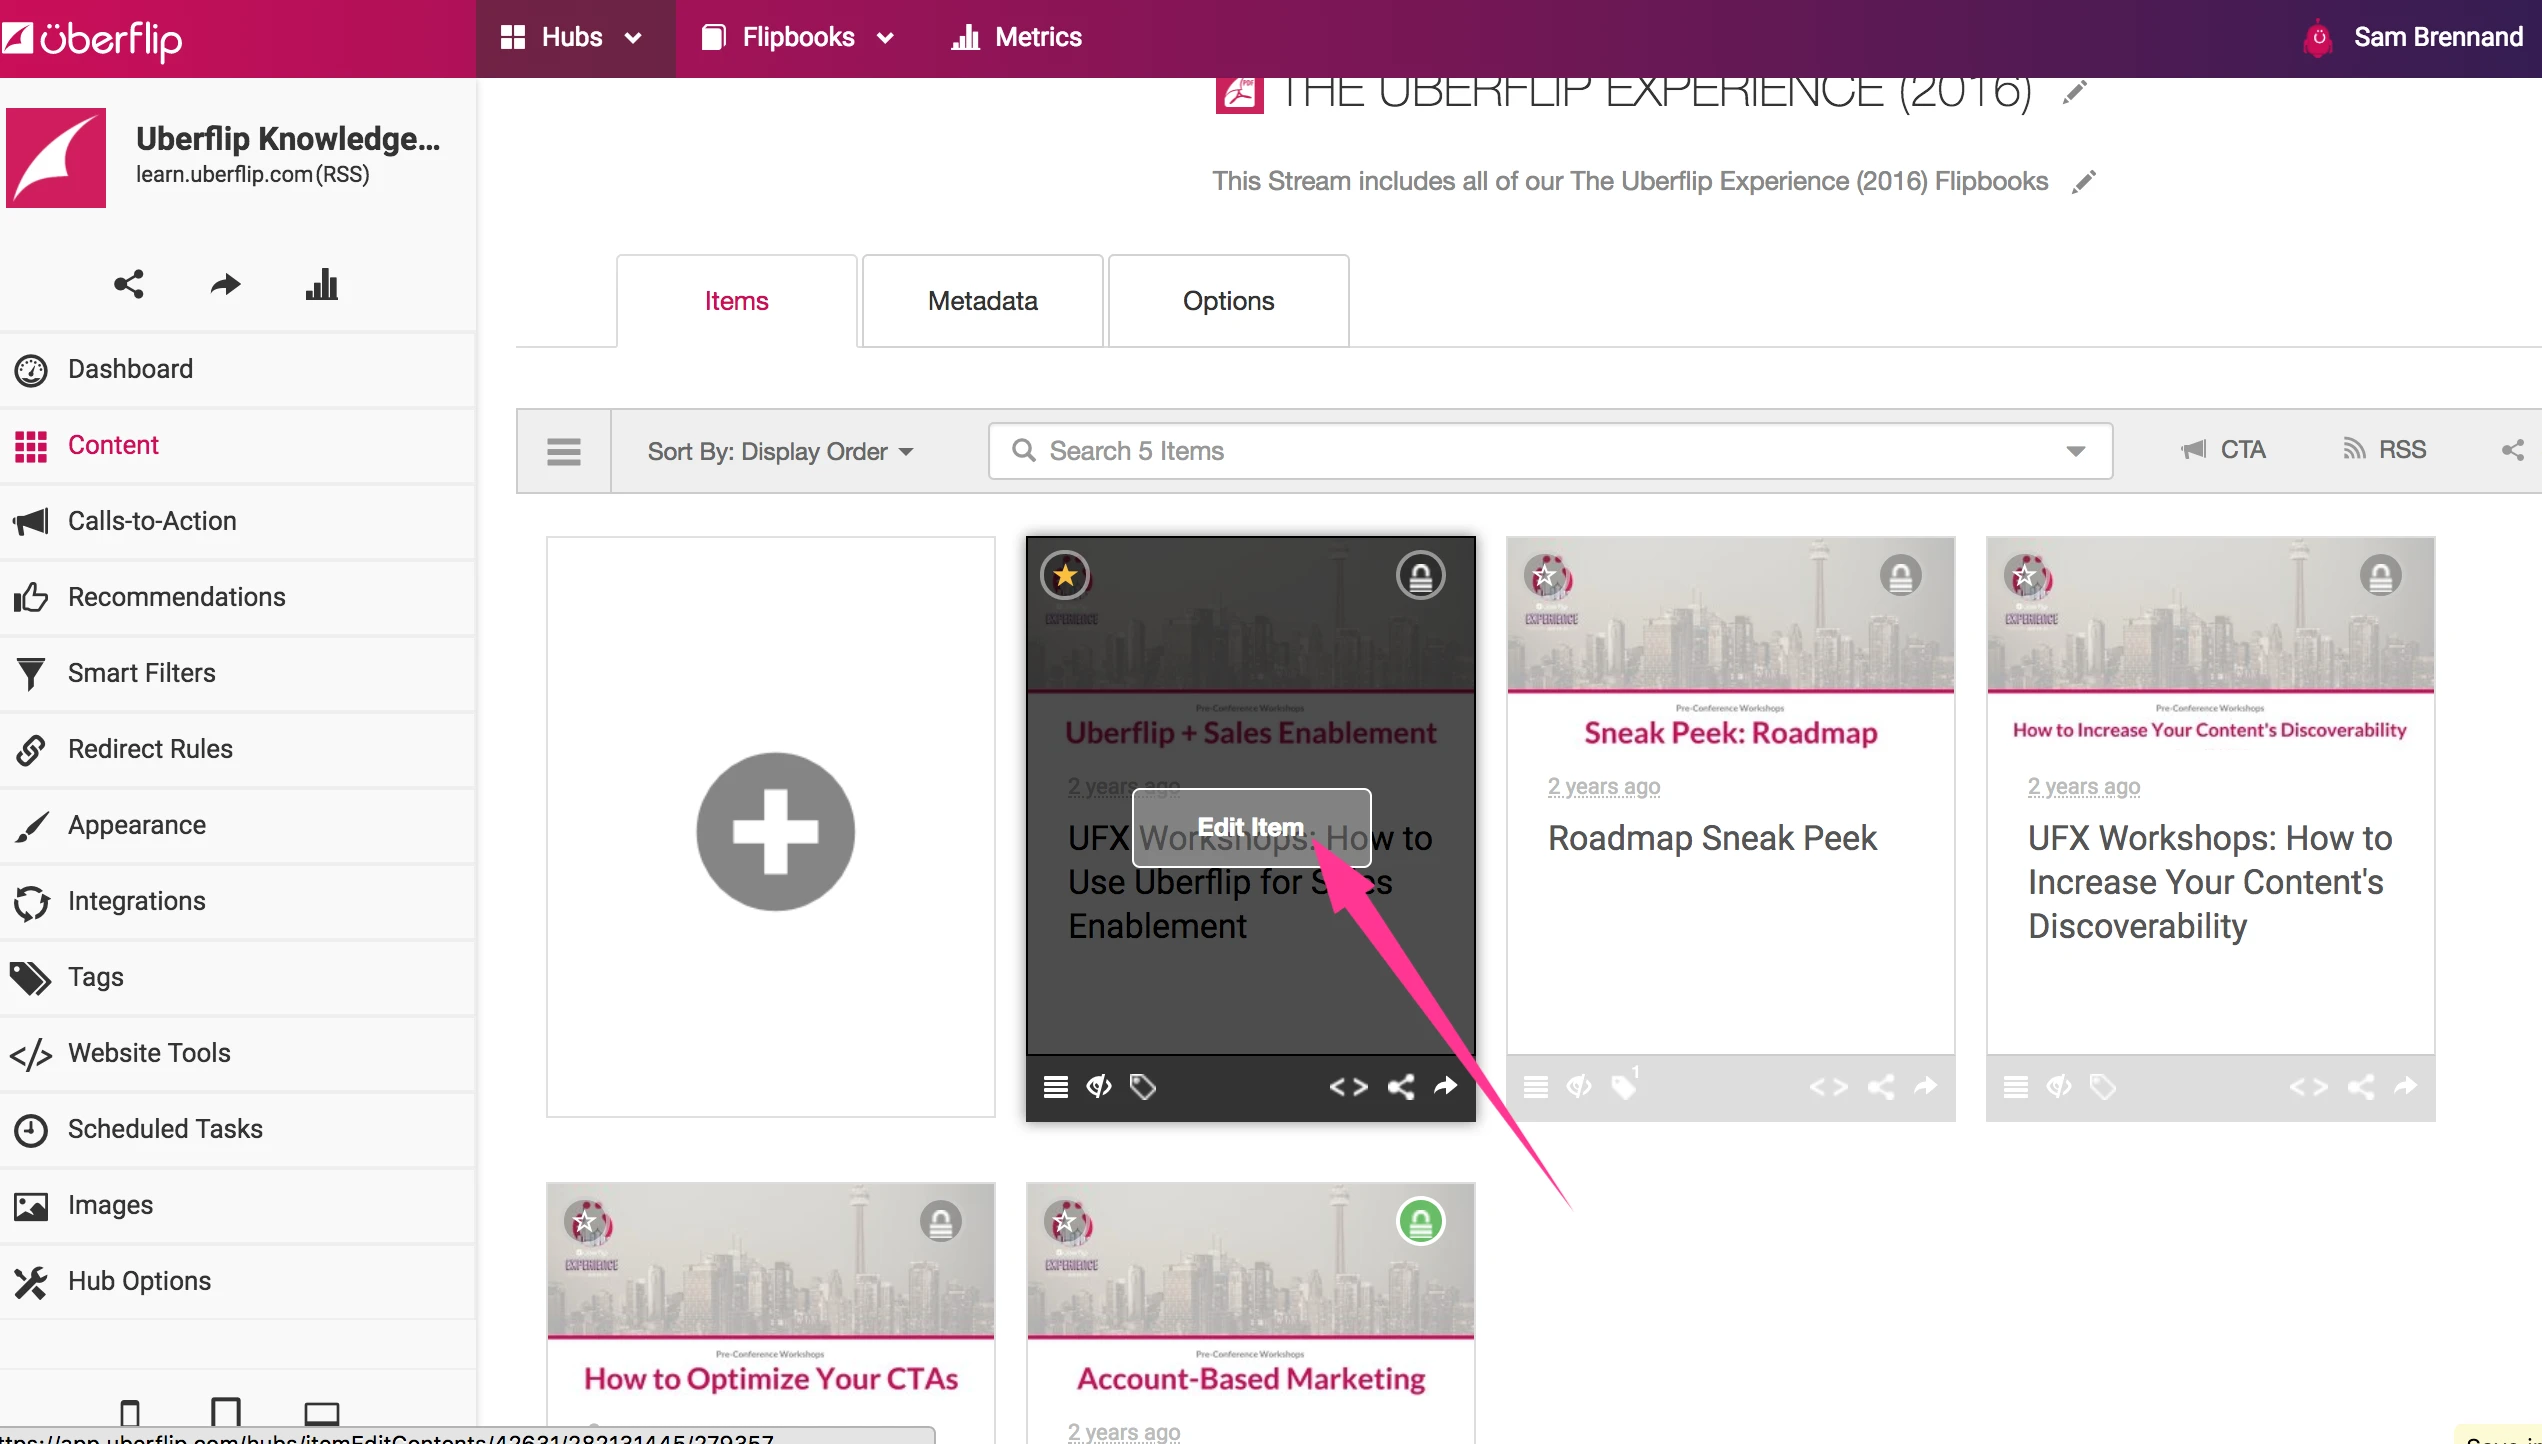Open Content in the sidebar
2542x1444 pixels.
(237, 445)
